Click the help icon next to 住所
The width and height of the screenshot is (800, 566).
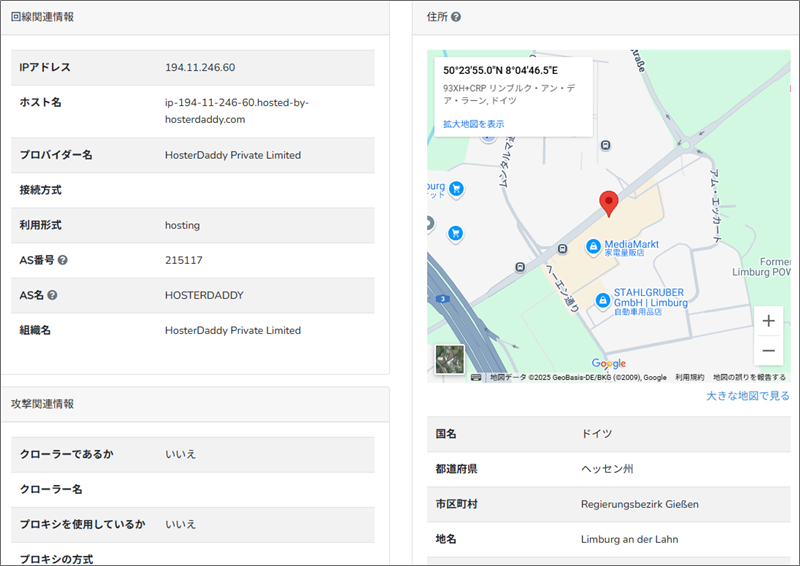click(456, 17)
